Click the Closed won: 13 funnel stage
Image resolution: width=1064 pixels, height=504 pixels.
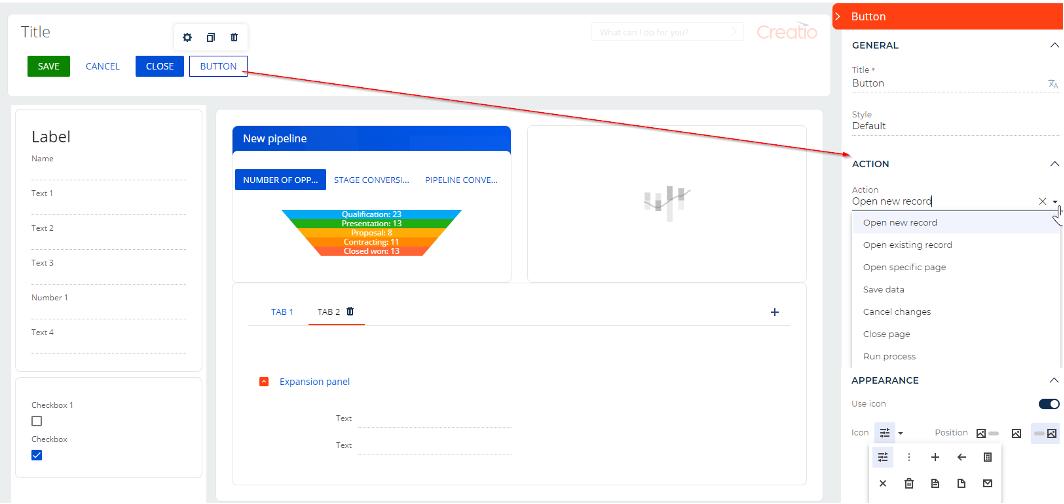pyautogui.click(x=371, y=251)
